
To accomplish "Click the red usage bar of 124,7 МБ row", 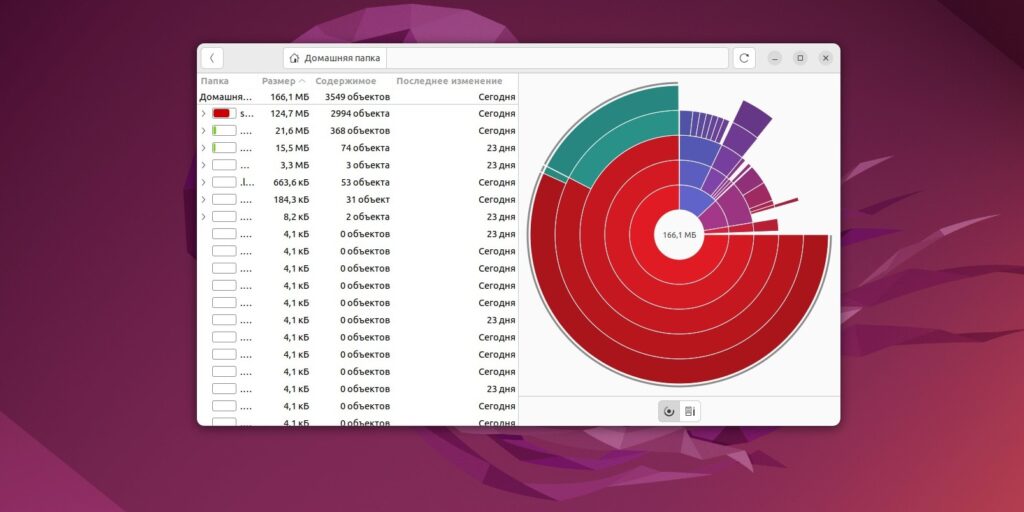I will point(224,114).
